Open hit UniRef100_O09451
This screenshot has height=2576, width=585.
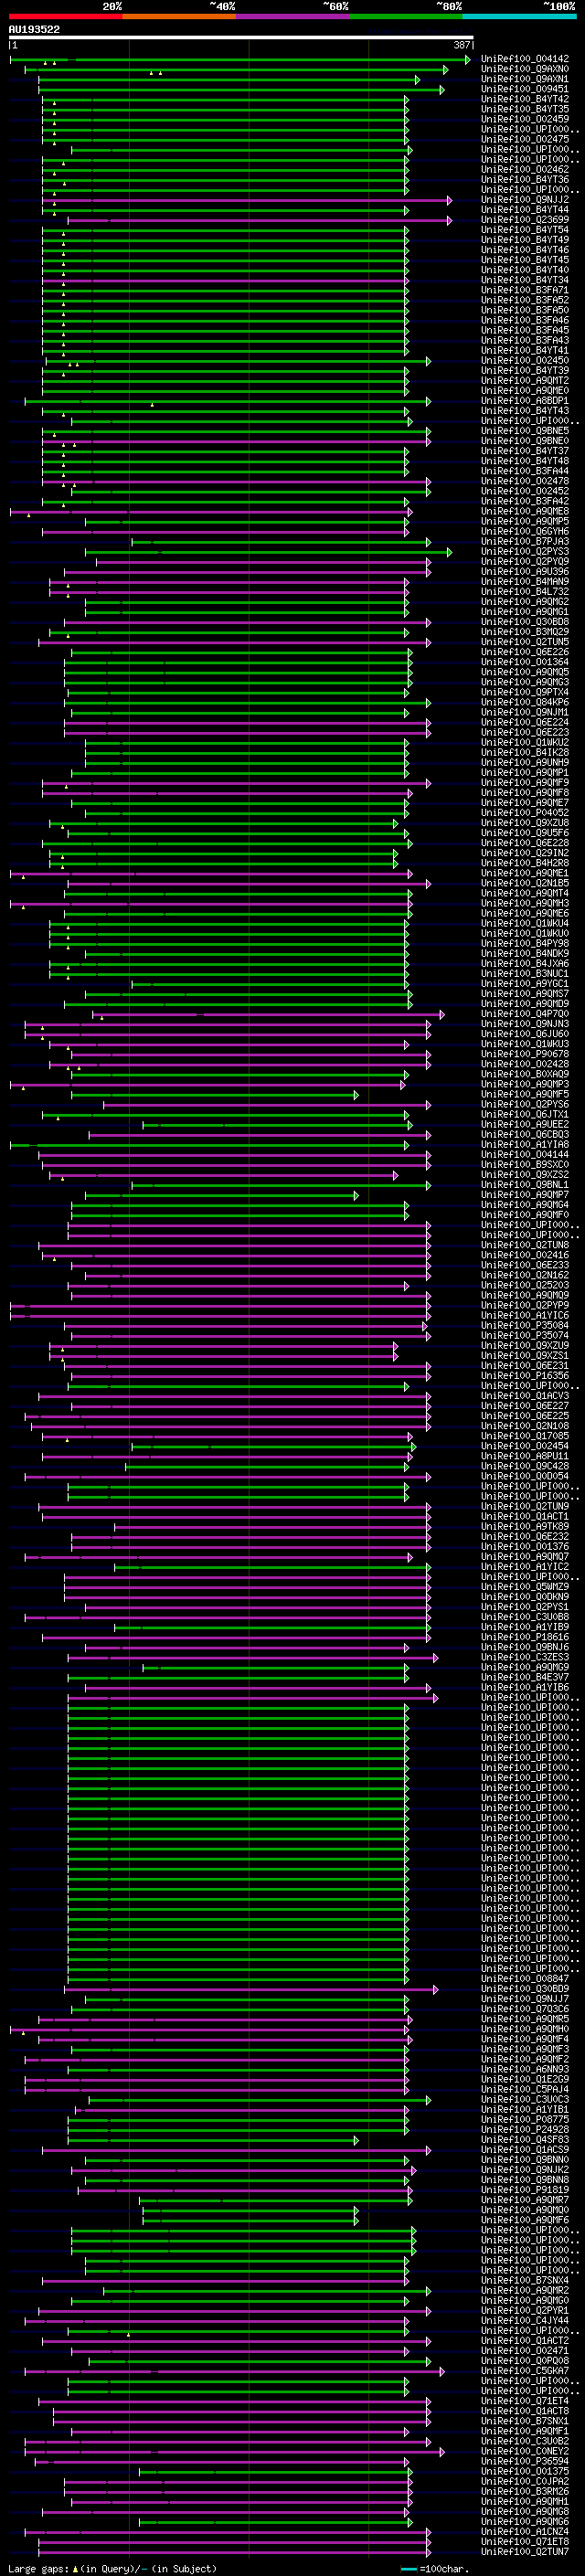[525, 89]
